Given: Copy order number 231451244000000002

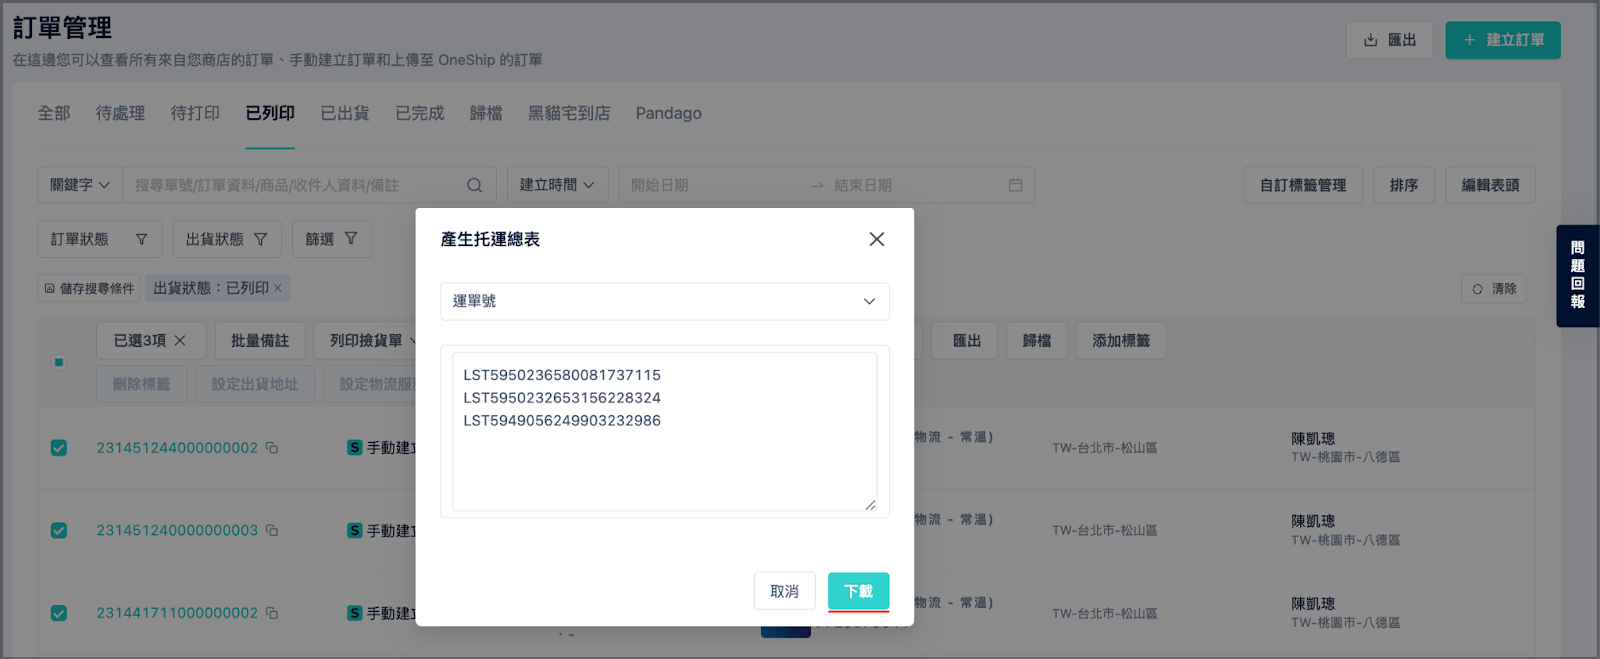Looking at the screenshot, I should 272,448.
